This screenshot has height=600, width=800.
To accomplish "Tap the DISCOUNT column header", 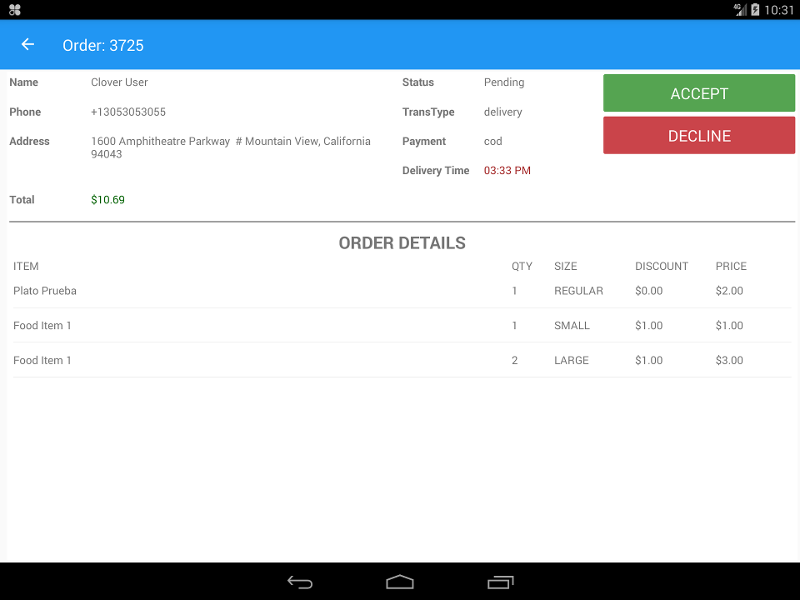I will pos(662,266).
